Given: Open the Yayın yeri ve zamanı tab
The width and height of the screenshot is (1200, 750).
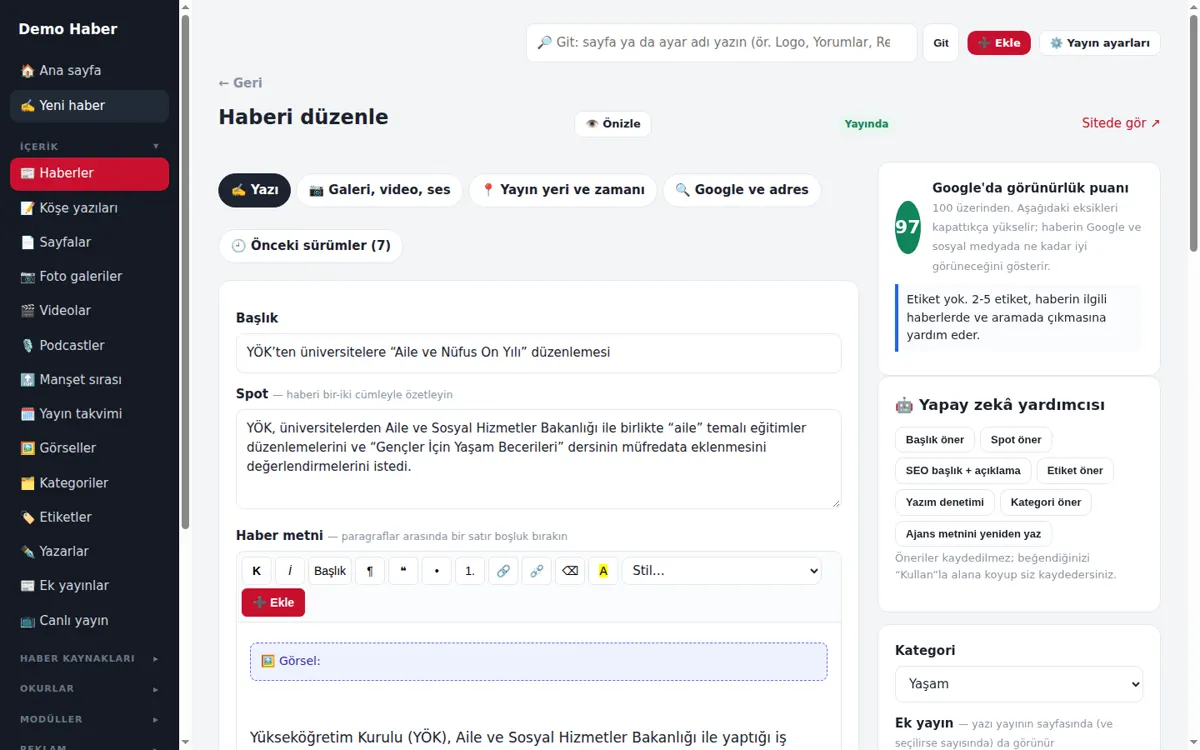Looking at the screenshot, I should 563,190.
